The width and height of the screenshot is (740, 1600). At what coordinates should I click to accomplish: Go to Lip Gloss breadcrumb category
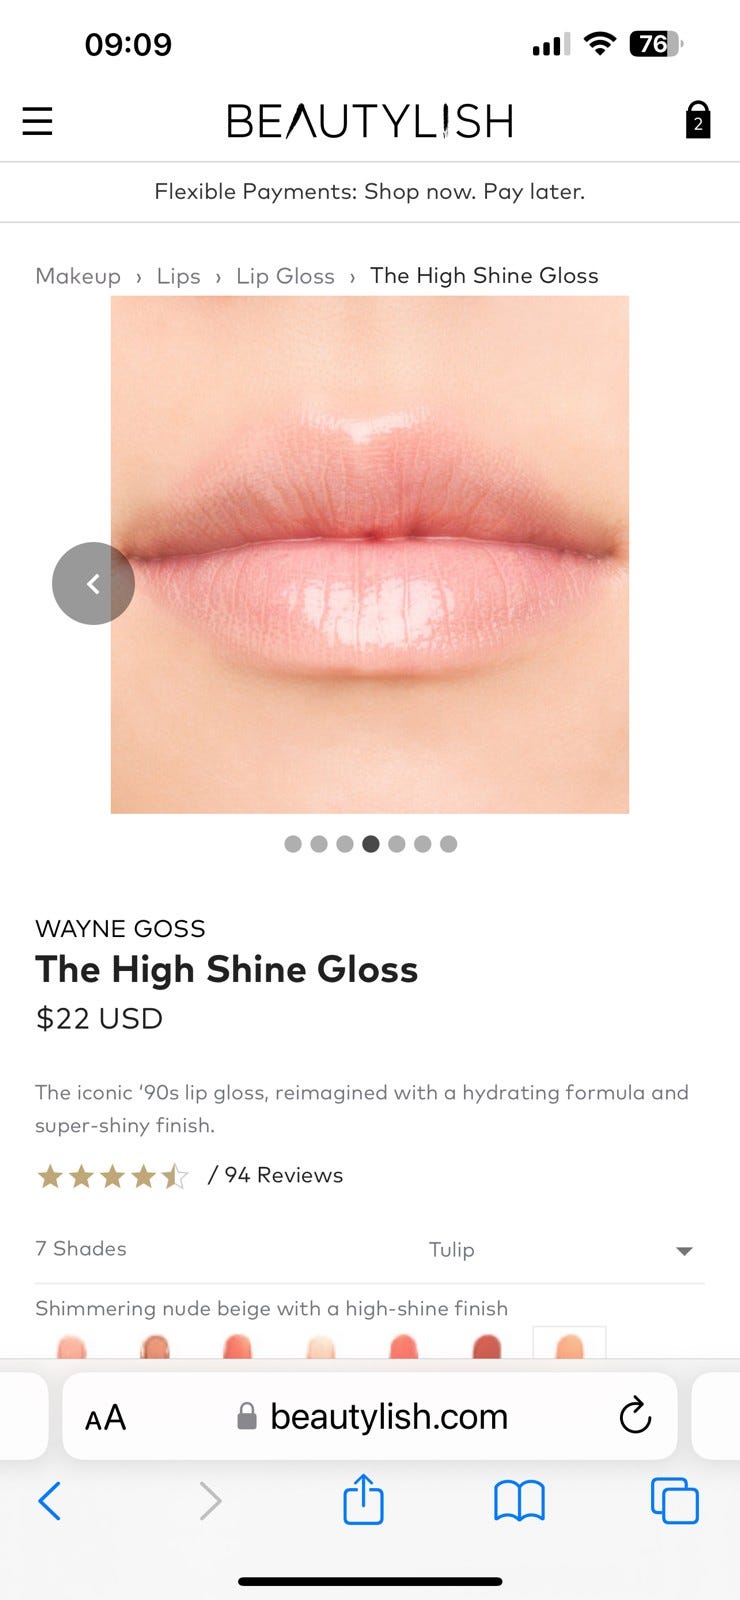tap(285, 276)
